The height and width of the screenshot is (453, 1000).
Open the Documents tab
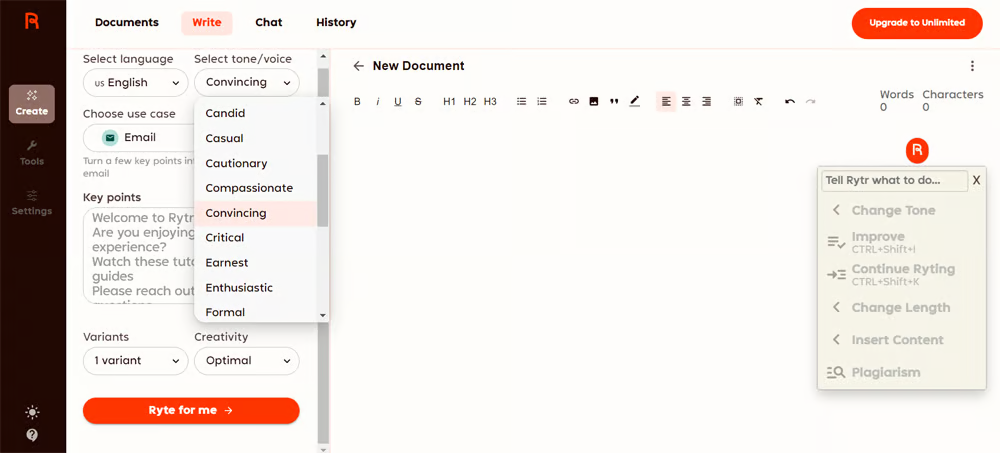pos(127,22)
